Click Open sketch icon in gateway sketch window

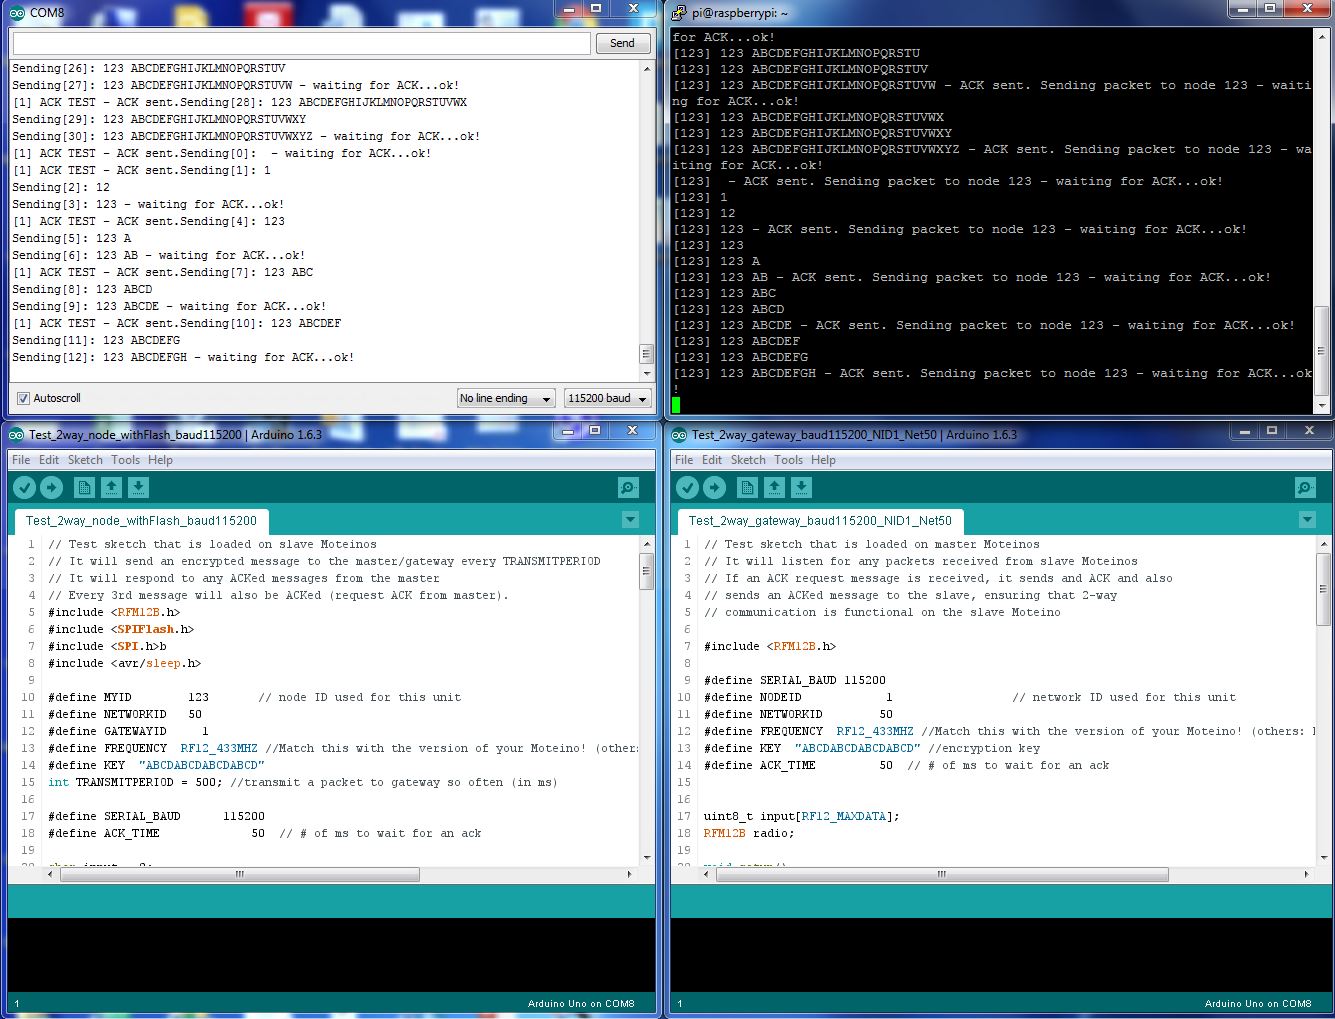pos(775,487)
